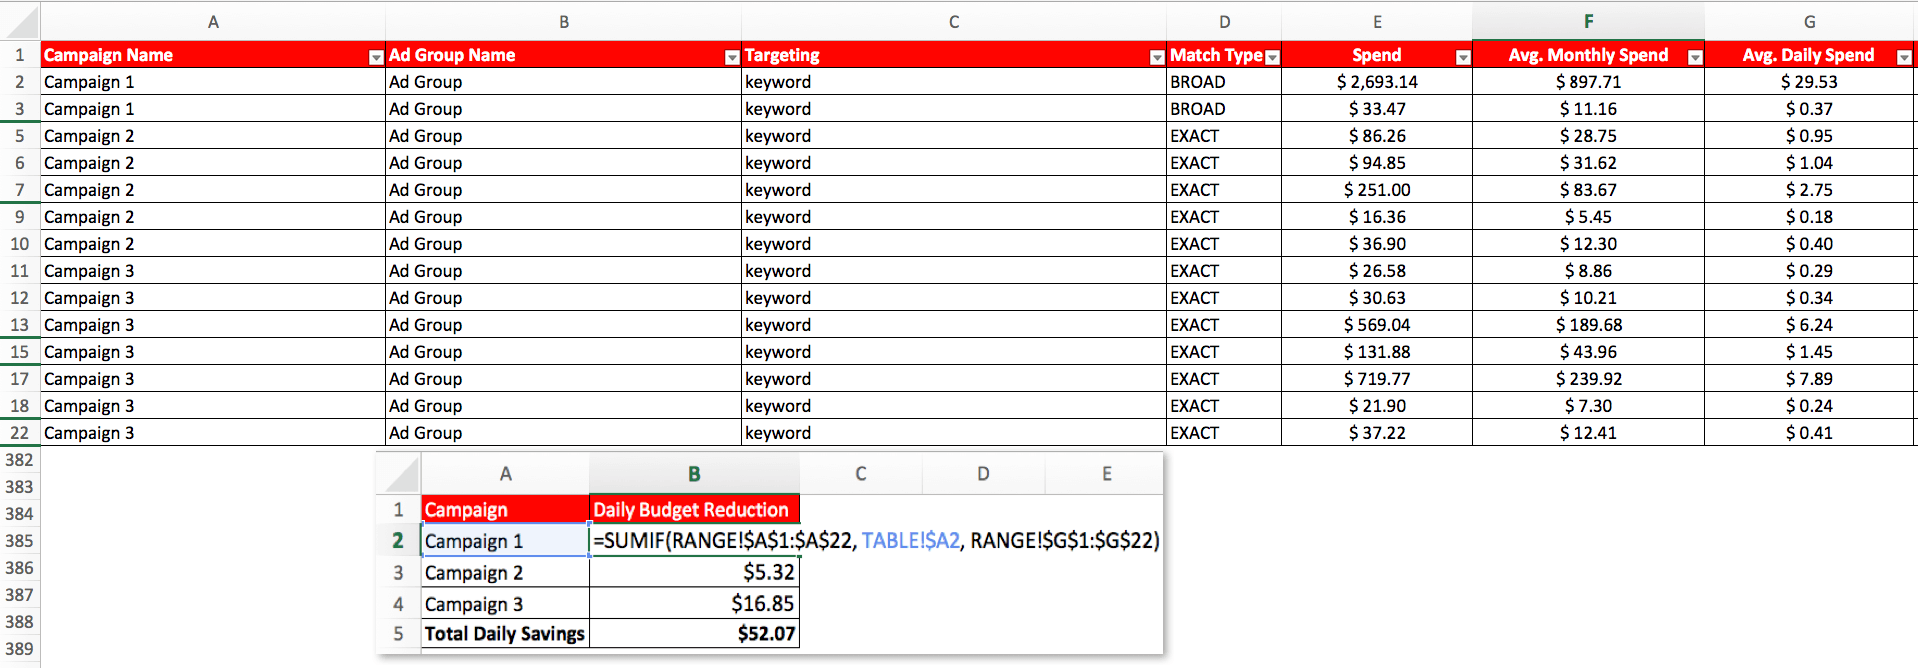This screenshot has height=668, width=1918.
Task: Select the spend cell $ 569.04
Action: (1377, 325)
